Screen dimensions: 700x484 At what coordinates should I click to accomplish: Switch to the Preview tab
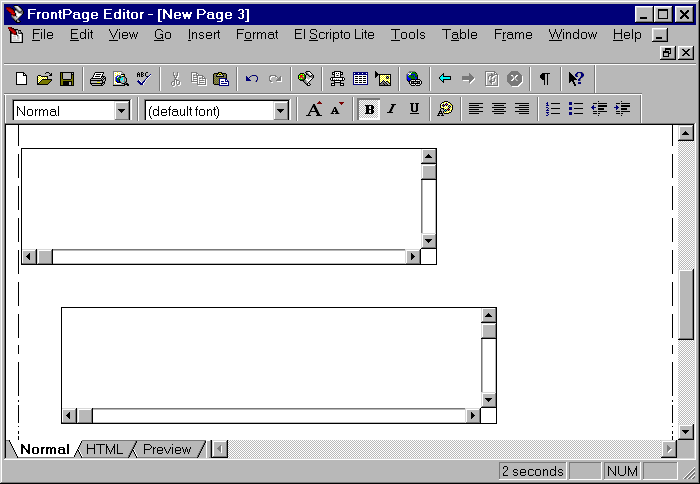167,449
